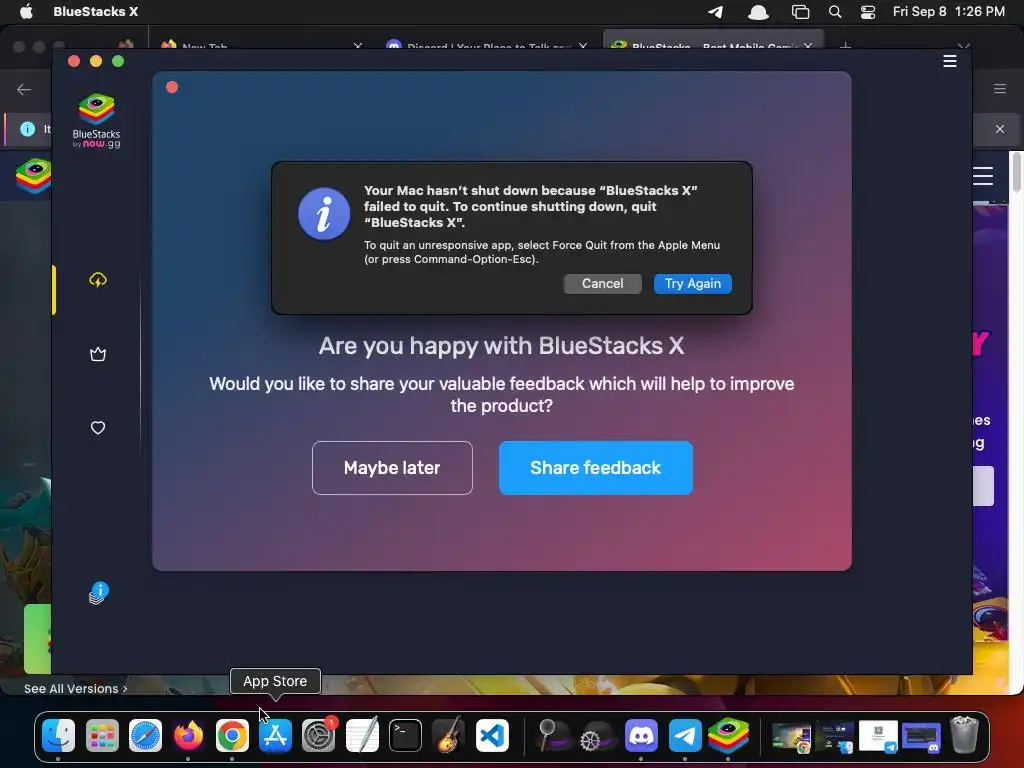
Task: Close the feedback popup with the red dot
Action: pyautogui.click(x=172, y=87)
